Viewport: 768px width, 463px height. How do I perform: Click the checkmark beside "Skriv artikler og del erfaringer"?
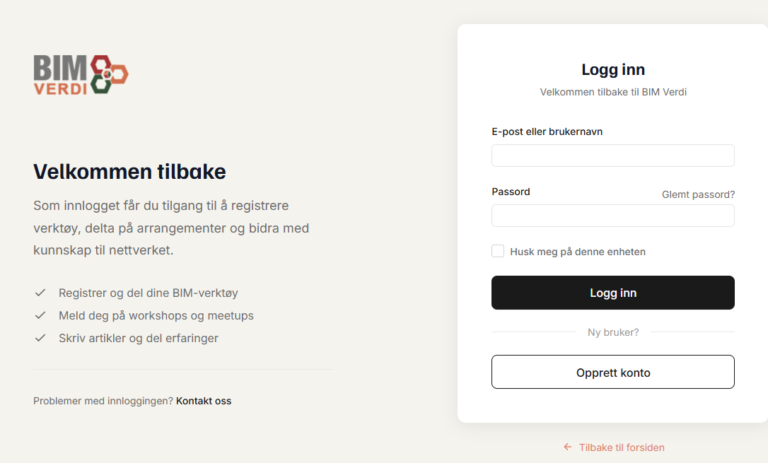pyautogui.click(x=40, y=338)
